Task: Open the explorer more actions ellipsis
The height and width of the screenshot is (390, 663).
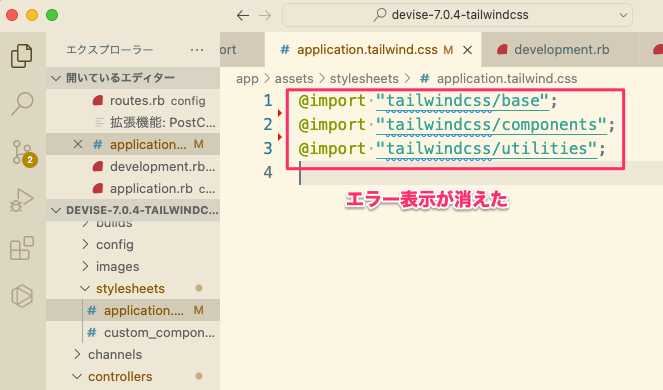Action: (x=197, y=50)
